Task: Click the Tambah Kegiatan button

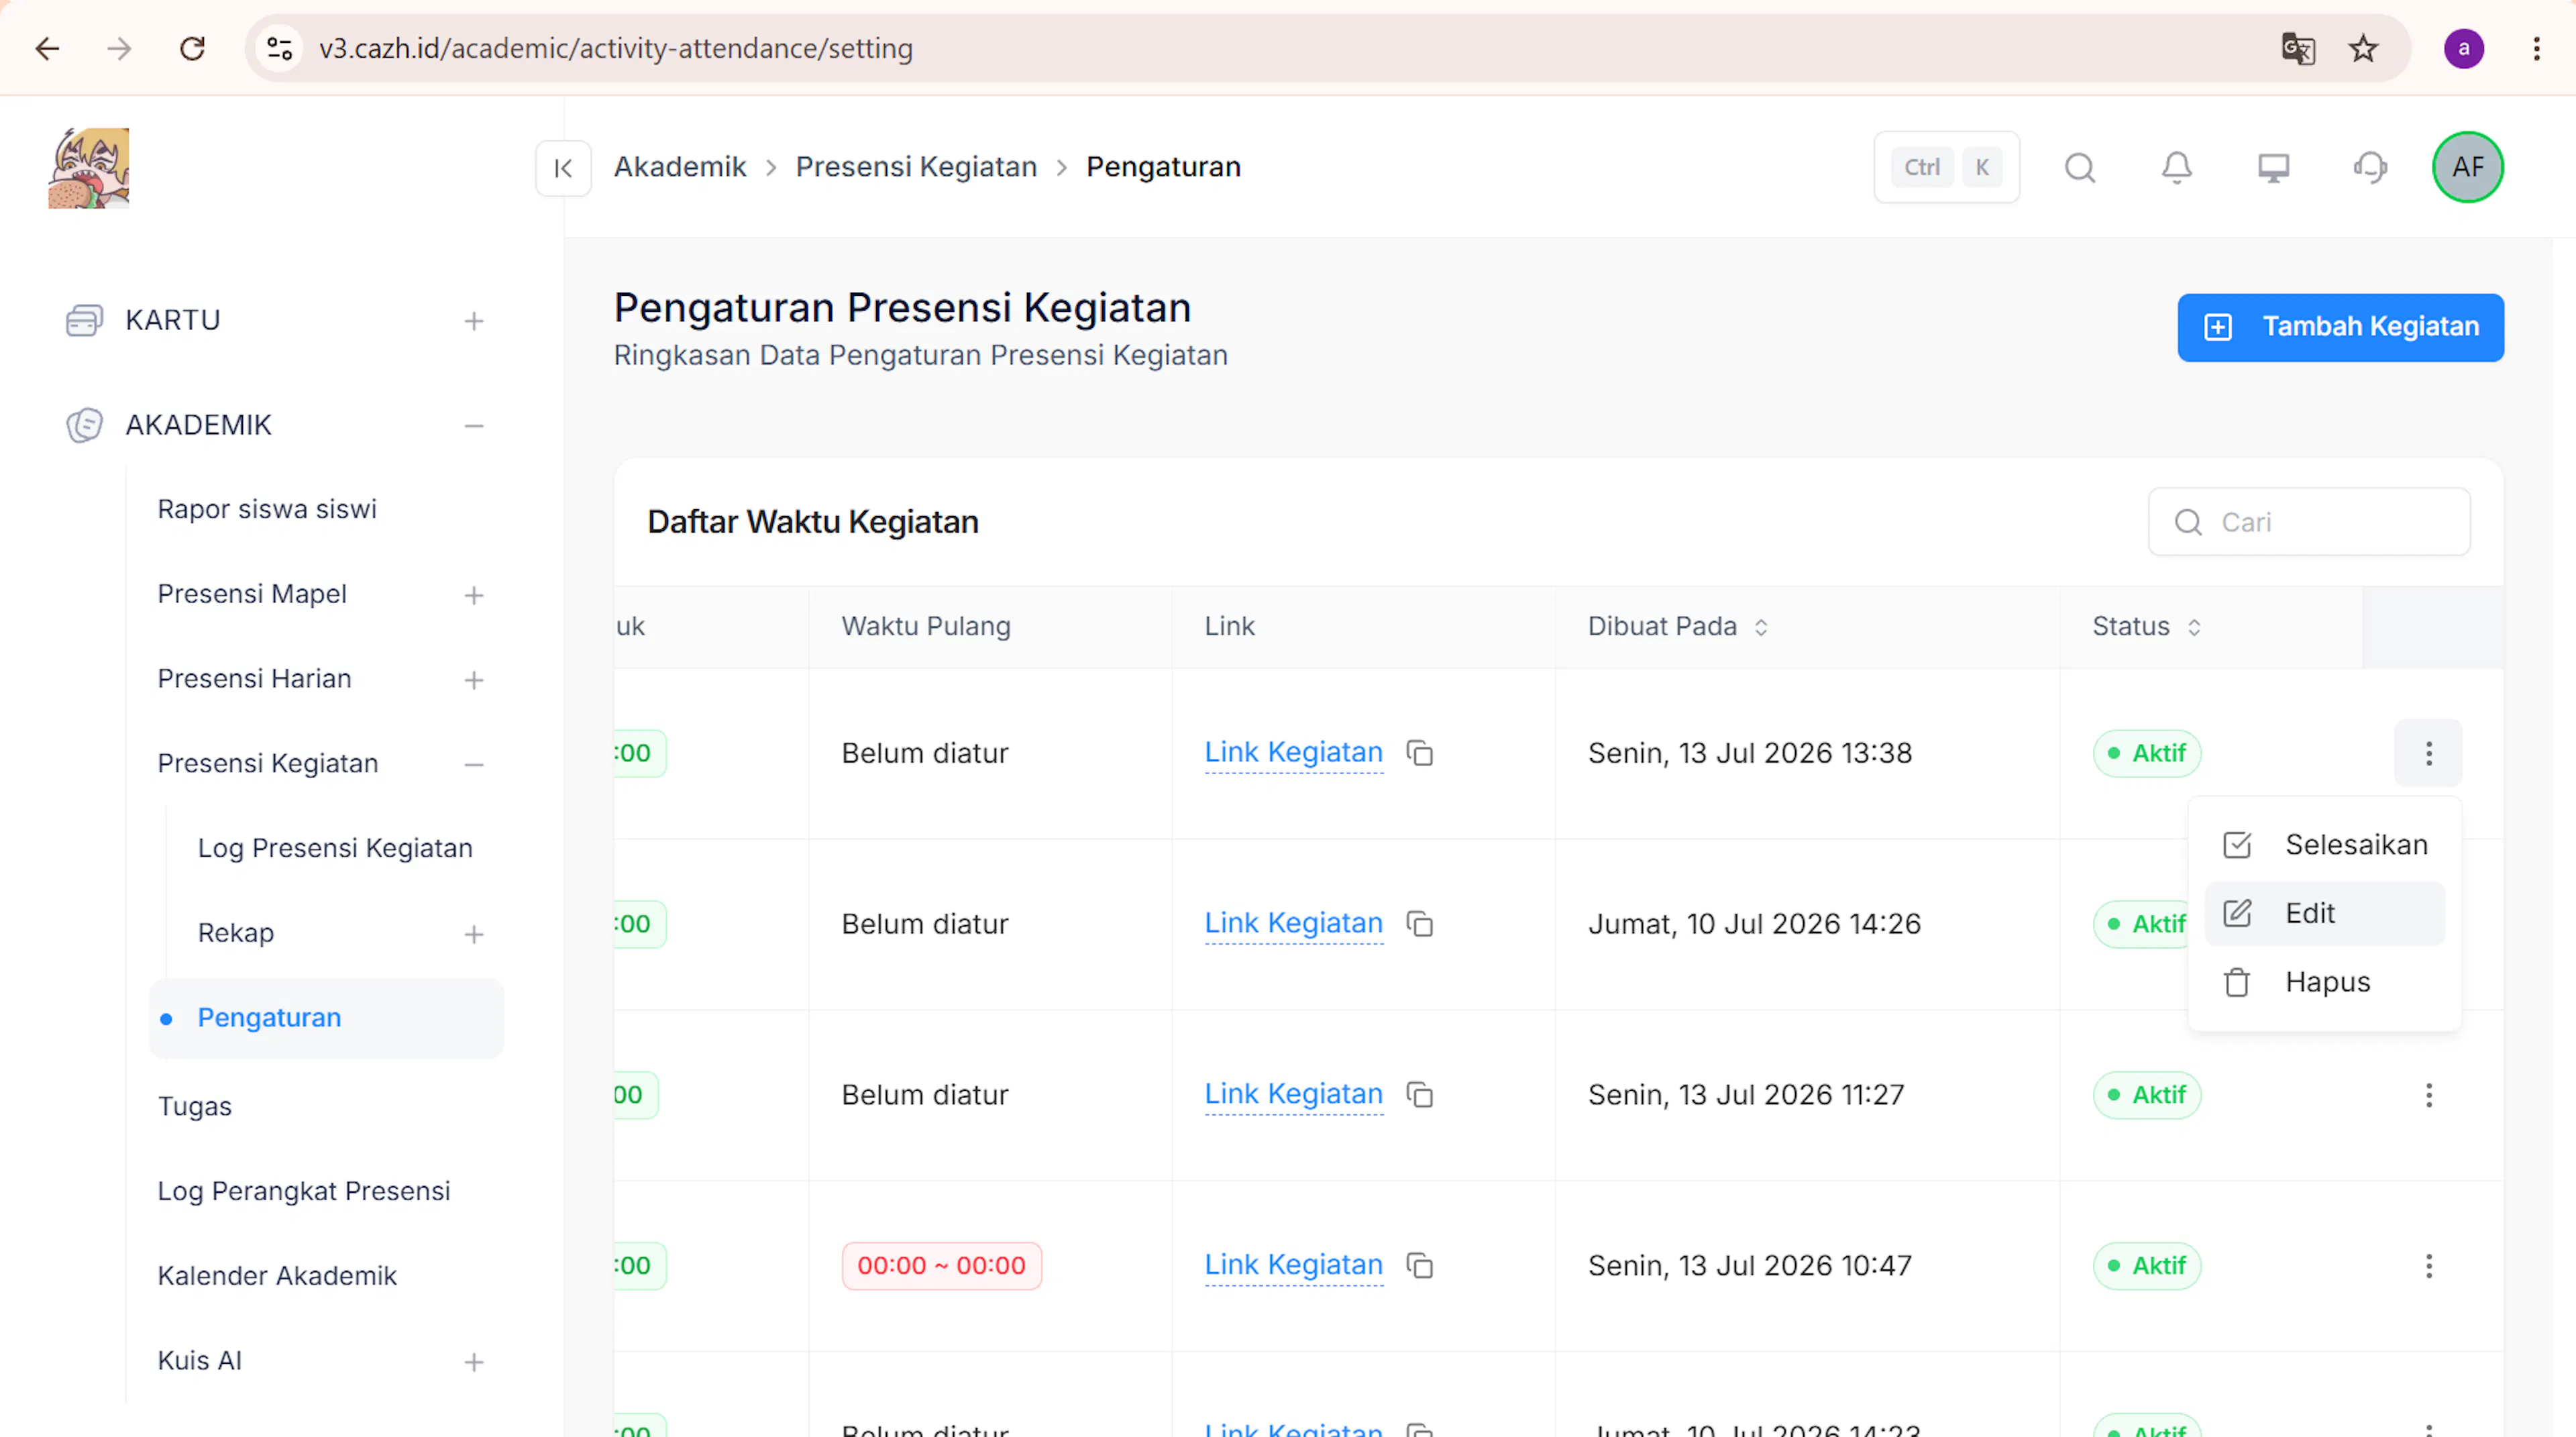Action: [2340, 327]
